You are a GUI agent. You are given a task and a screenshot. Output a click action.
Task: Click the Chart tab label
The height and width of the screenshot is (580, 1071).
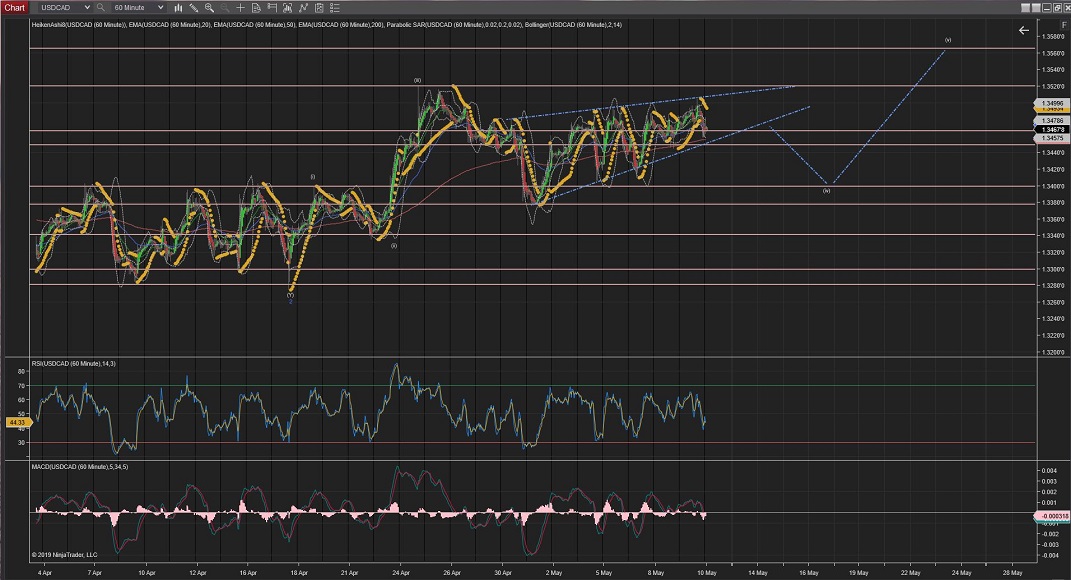(14, 7)
